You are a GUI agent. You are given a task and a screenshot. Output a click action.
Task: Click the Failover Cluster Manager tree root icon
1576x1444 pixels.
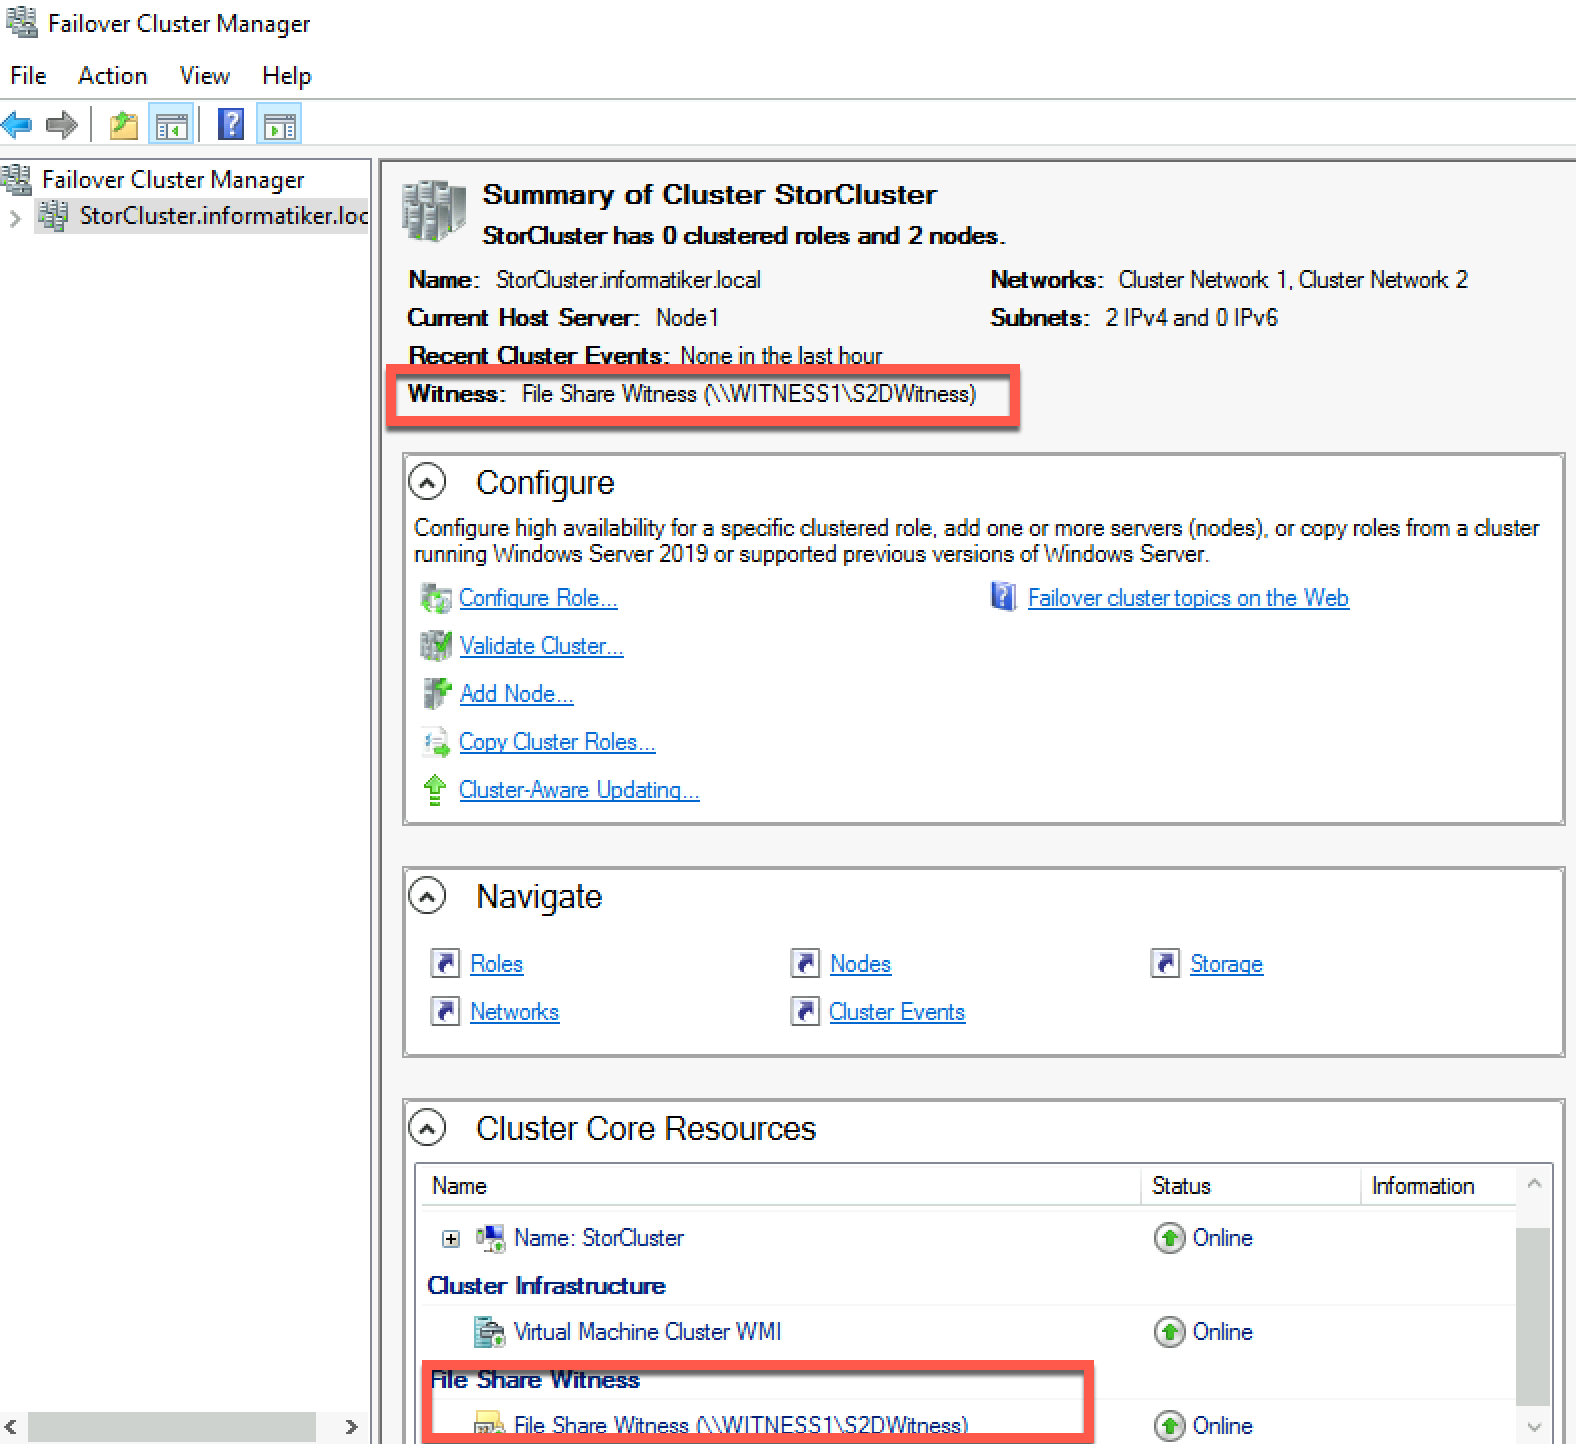17,180
